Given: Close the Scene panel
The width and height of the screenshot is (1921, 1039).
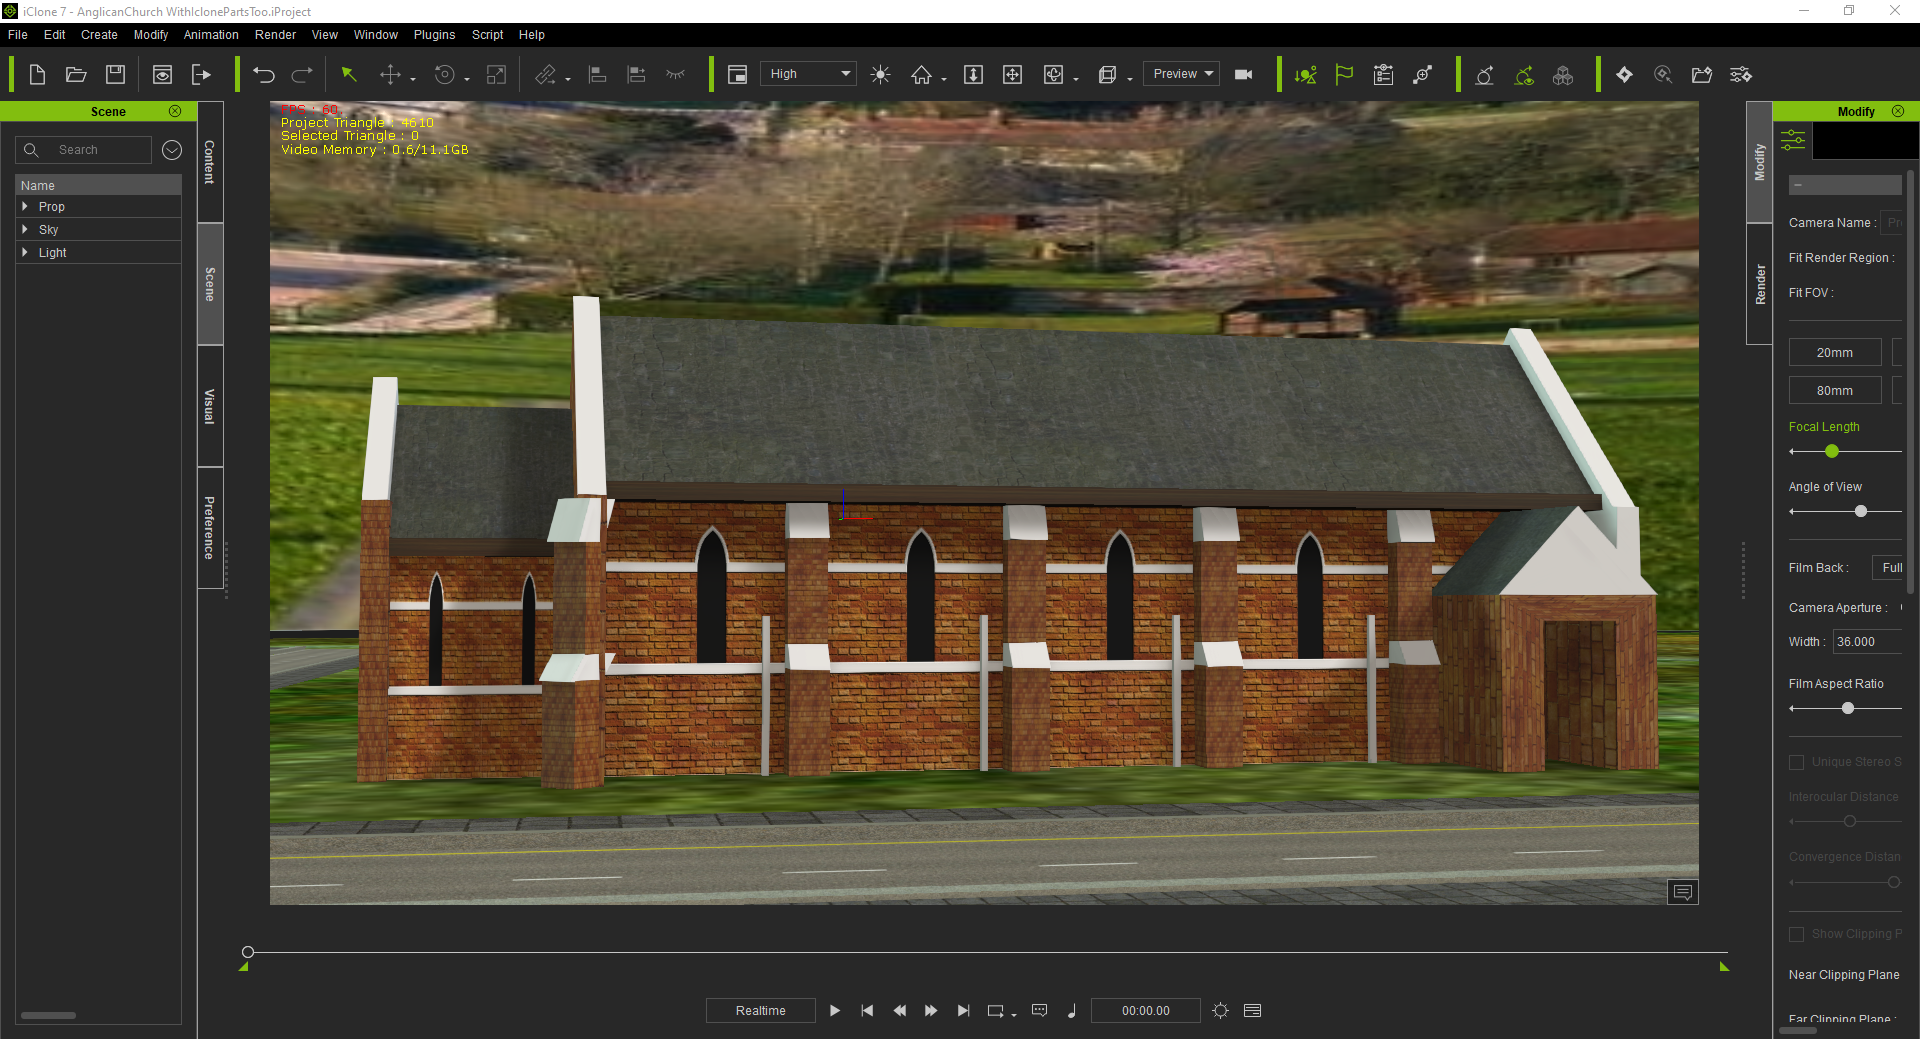Looking at the screenshot, I should point(175,111).
